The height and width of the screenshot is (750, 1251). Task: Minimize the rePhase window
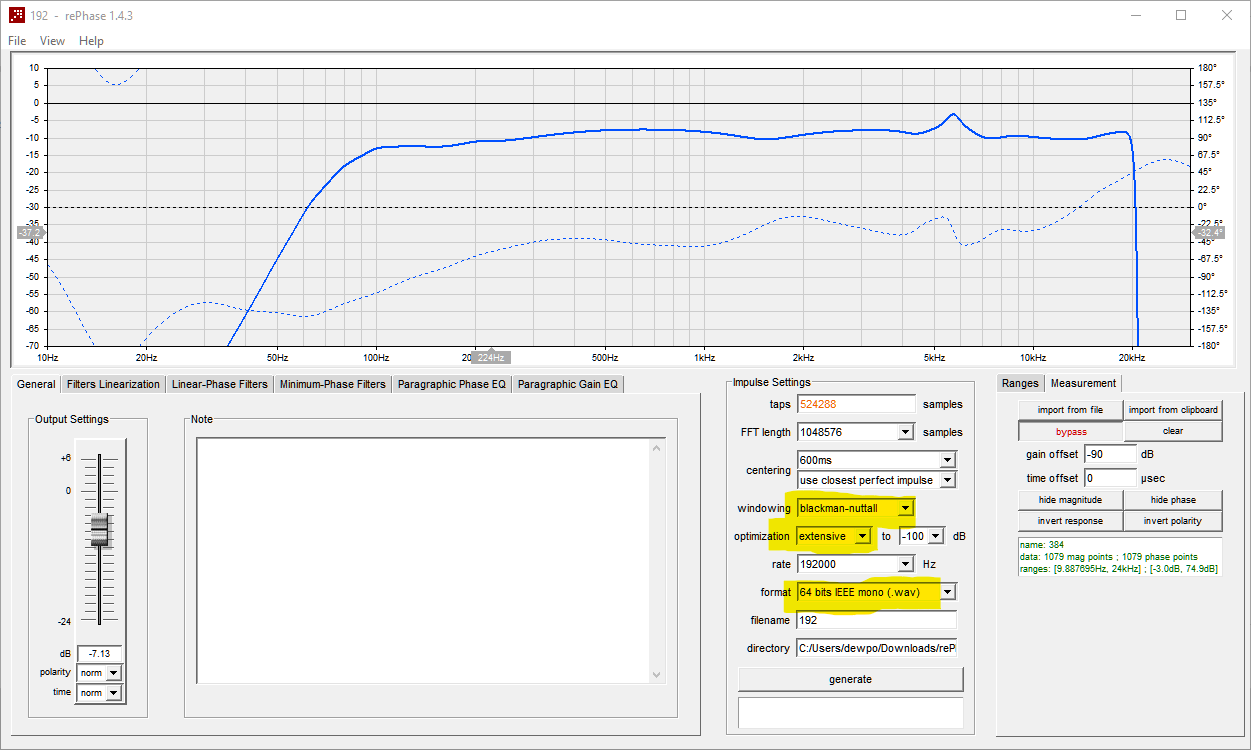click(1135, 15)
